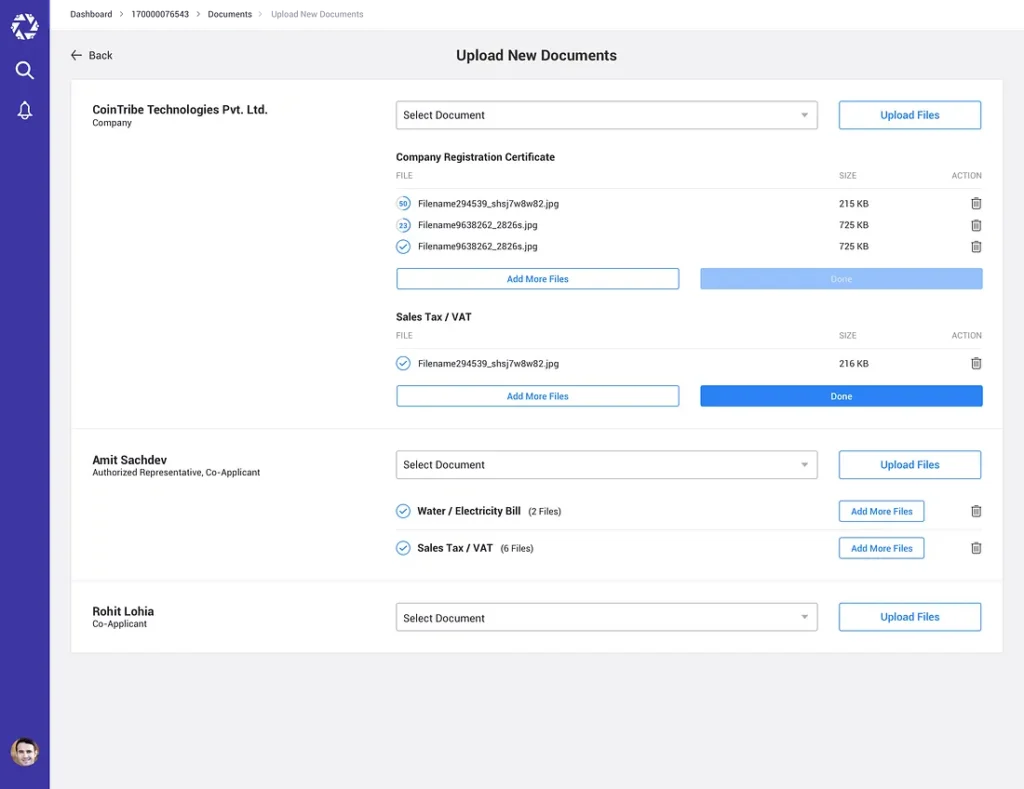The image size is (1024, 789).
Task: Delete Water / Electricity Bill documents
Action: point(976,512)
